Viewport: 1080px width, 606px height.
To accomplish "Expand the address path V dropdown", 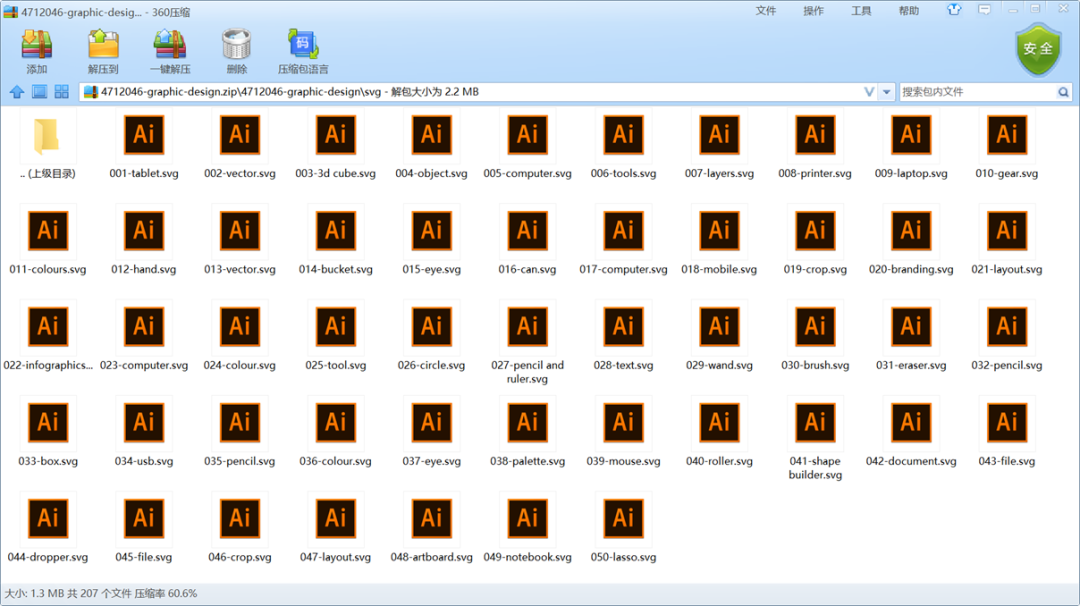I will pyautogui.click(x=869, y=92).
